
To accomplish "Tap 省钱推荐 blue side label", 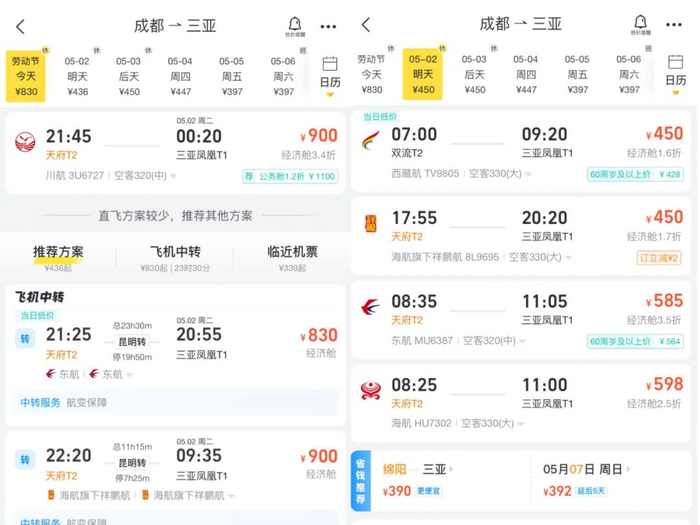I will pyautogui.click(x=361, y=481).
